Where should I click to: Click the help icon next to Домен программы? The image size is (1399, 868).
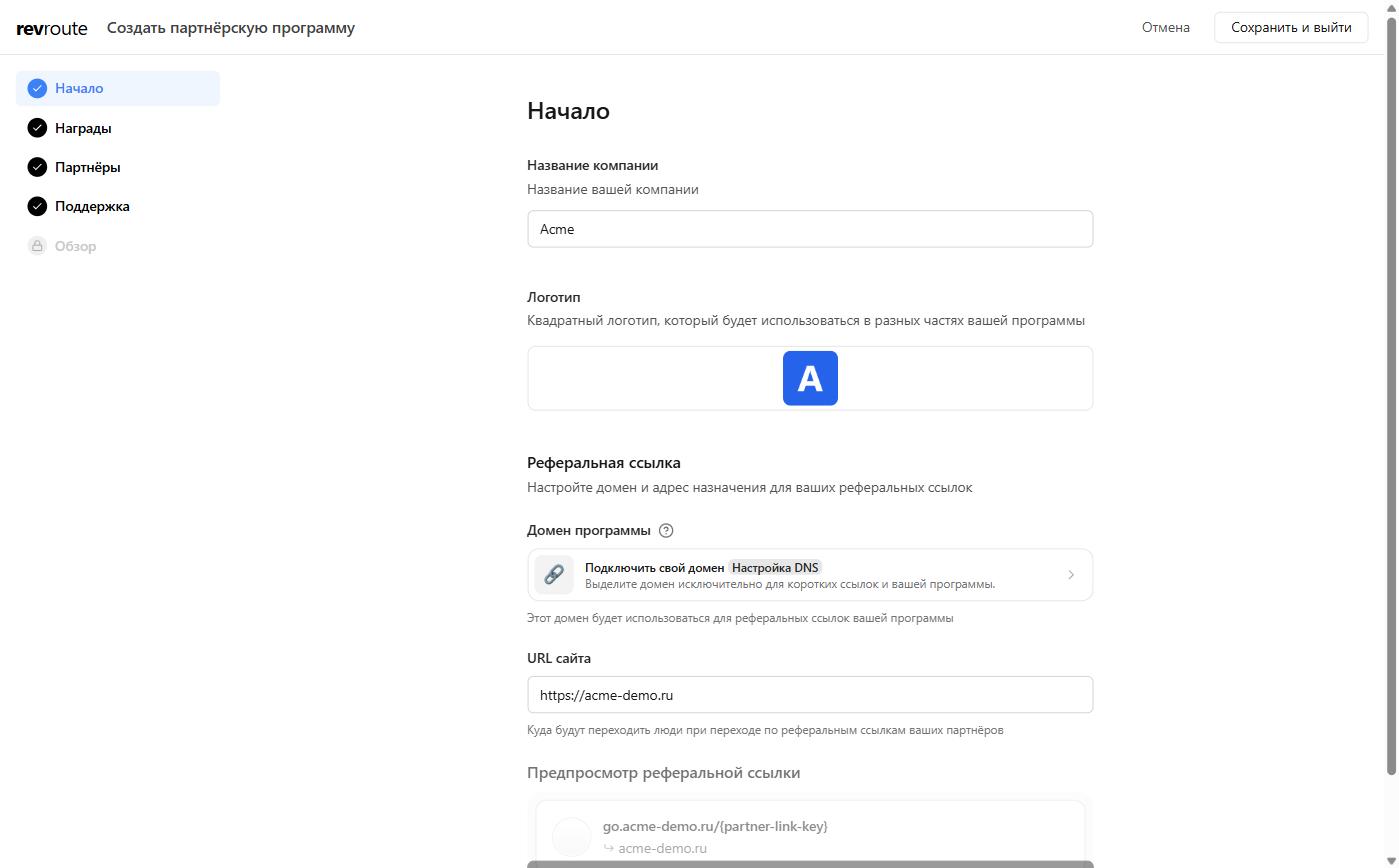(x=667, y=531)
